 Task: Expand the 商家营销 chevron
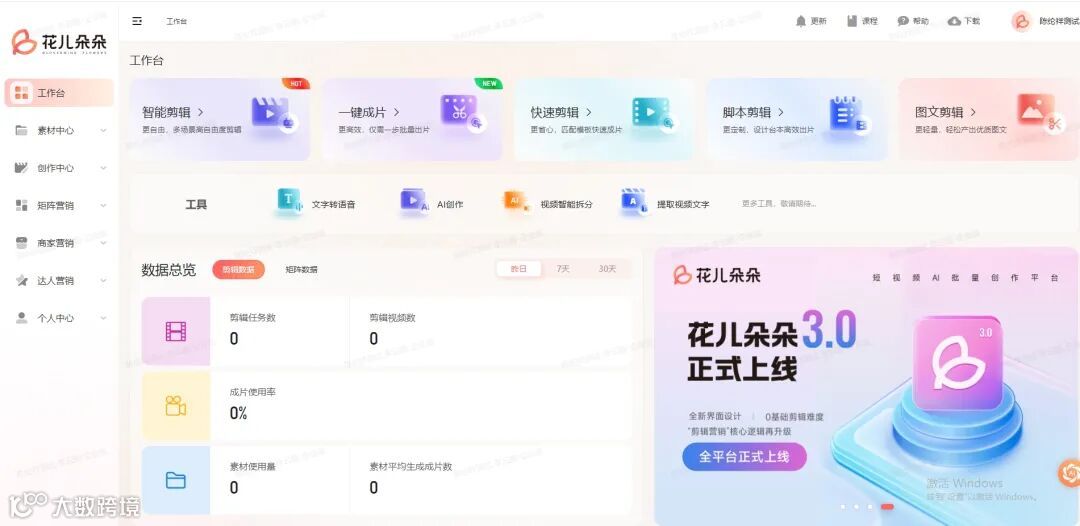click(x=103, y=242)
